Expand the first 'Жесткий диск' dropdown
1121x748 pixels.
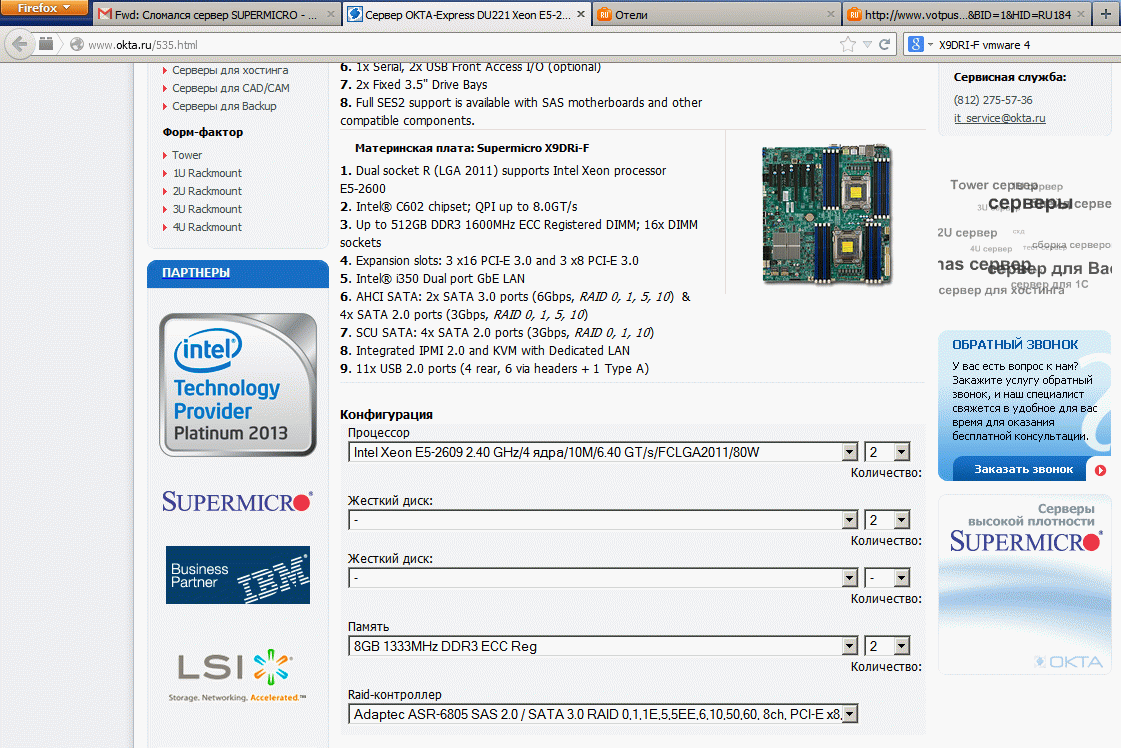(x=603, y=520)
